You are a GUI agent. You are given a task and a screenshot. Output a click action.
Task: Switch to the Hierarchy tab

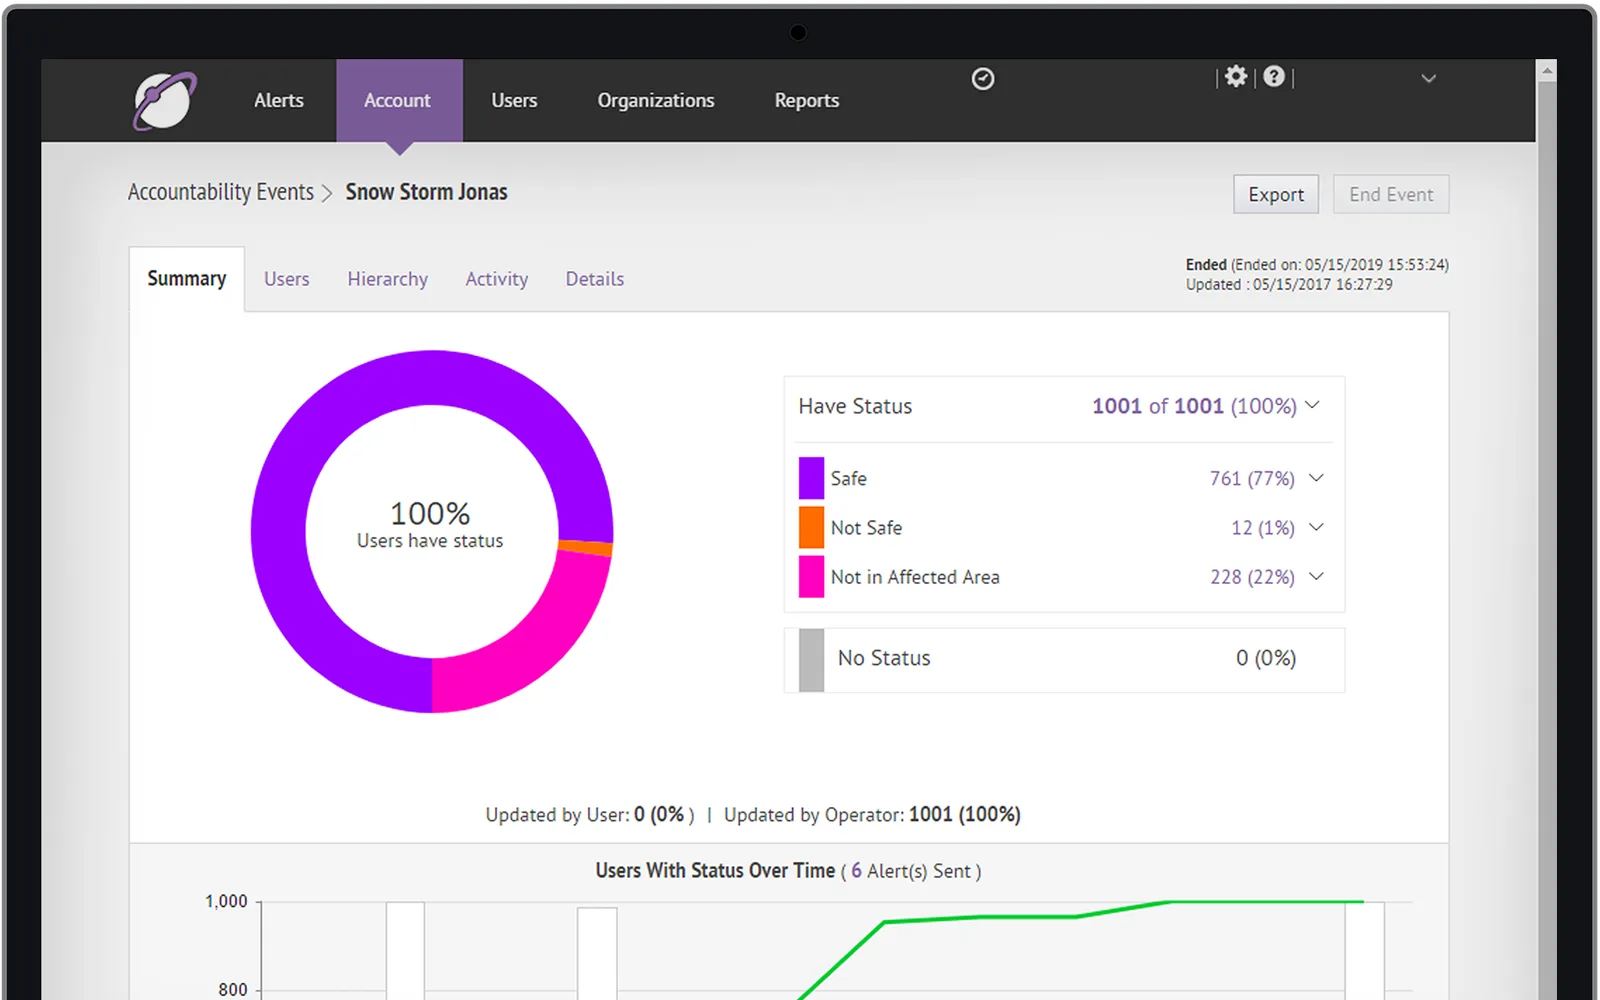point(388,279)
